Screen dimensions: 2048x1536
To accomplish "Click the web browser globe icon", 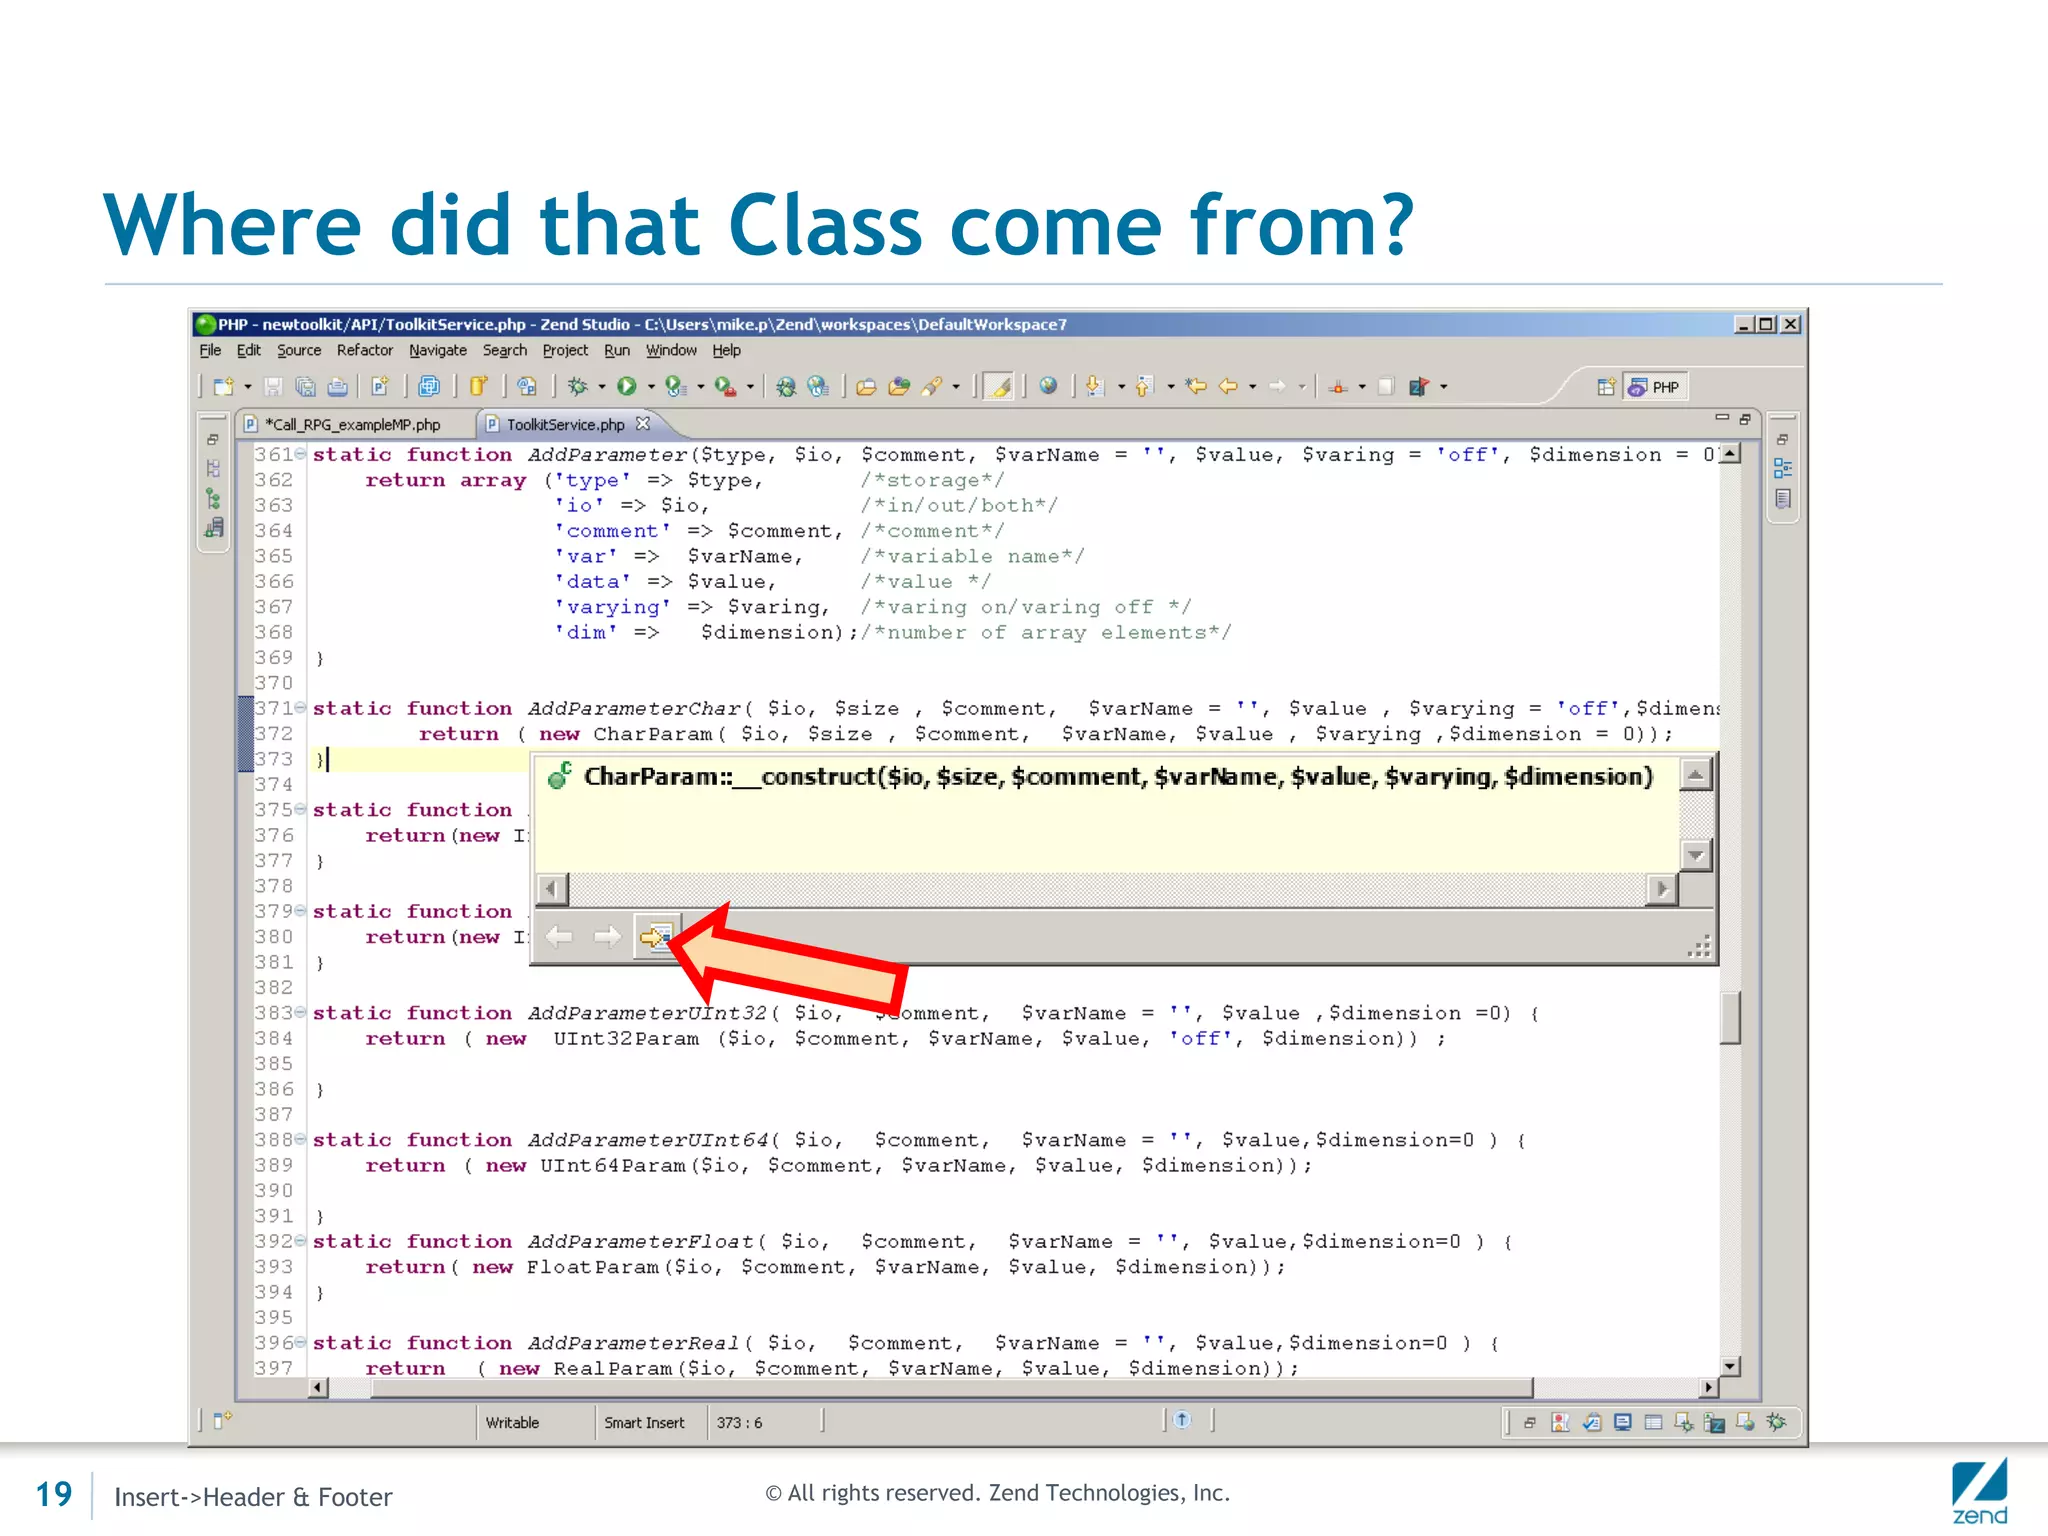I will point(1048,386).
